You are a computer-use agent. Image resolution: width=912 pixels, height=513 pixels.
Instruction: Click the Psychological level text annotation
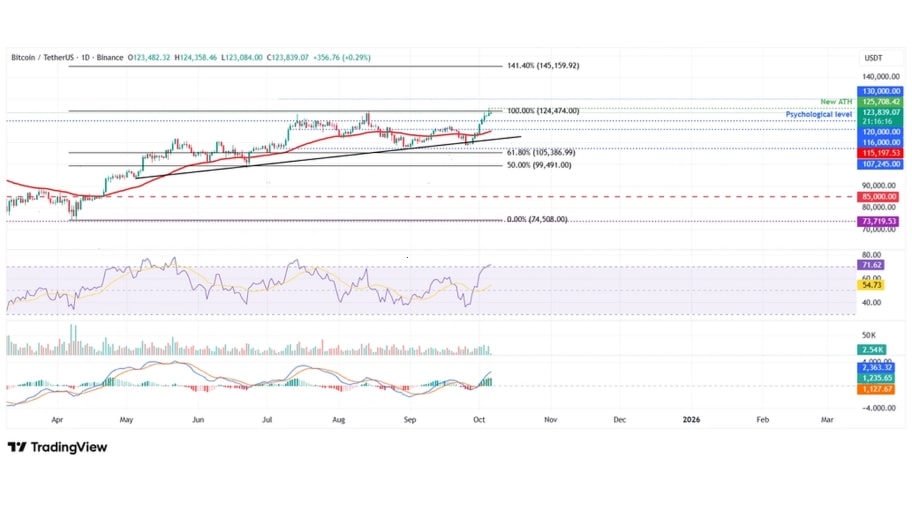tap(817, 115)
